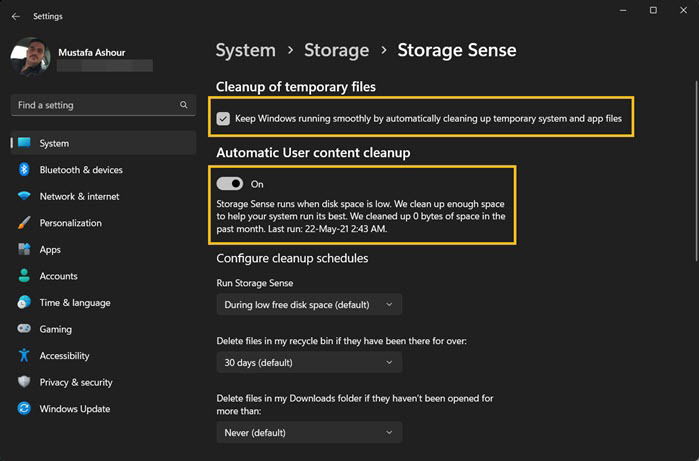Open Time & language globe icon

pos(24,302)
